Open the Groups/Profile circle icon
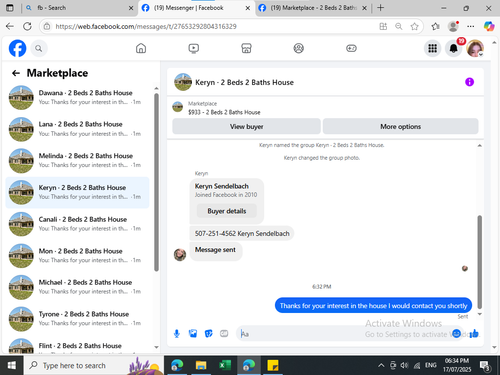The height and width of the screenshot is (375, 500). [299, 48]
